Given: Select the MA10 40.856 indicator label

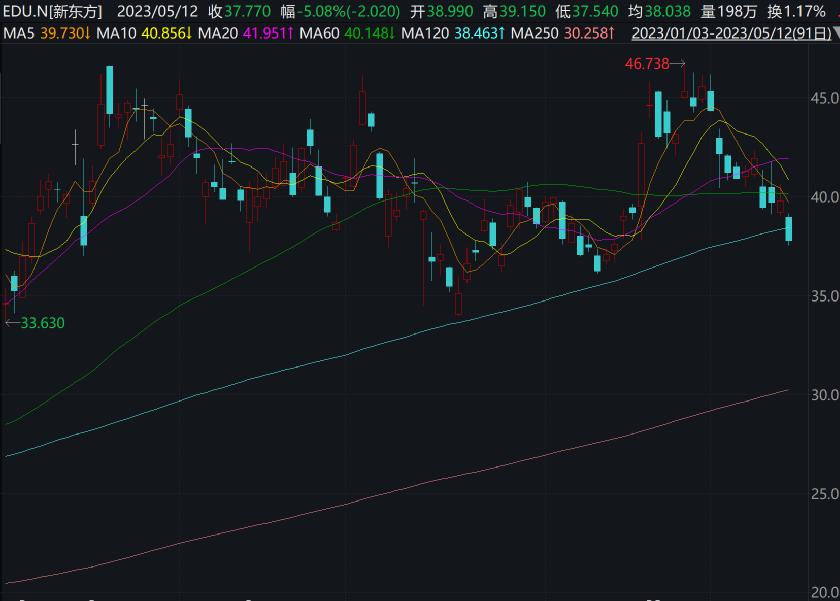Looking at the screenshot, I should (144, 33).
